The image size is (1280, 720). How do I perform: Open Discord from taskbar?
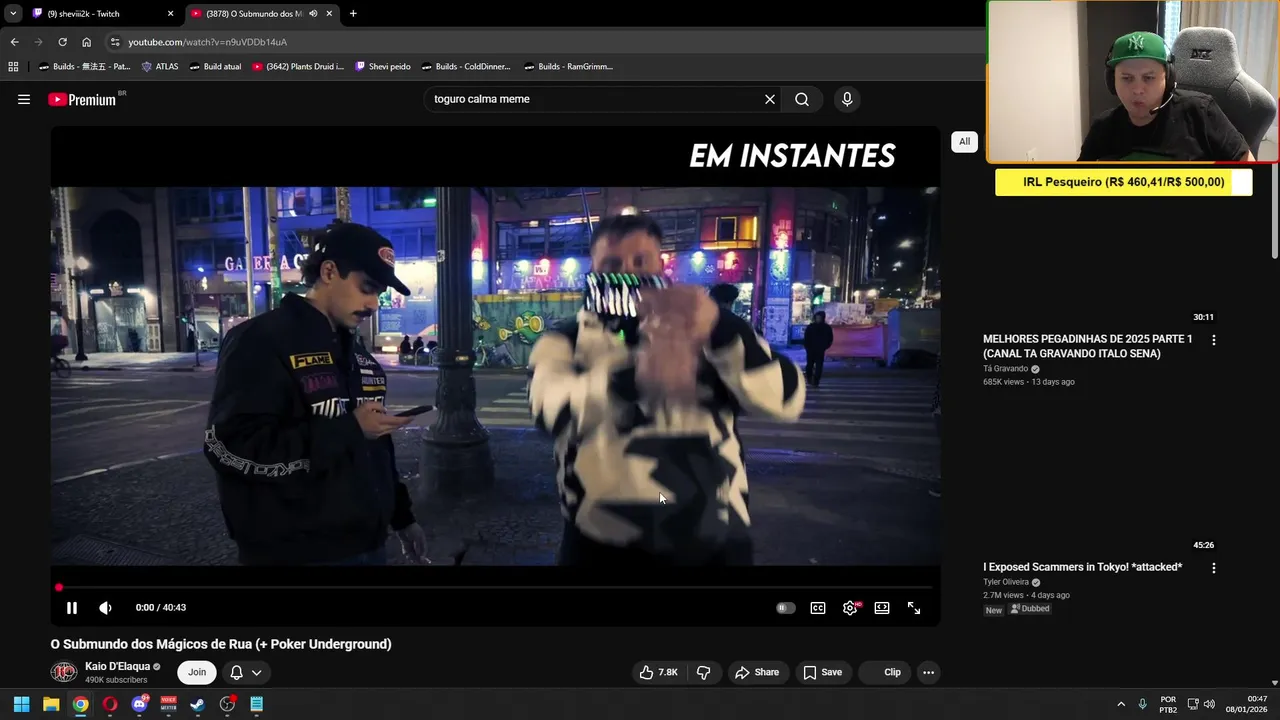[x=139, y=704]
